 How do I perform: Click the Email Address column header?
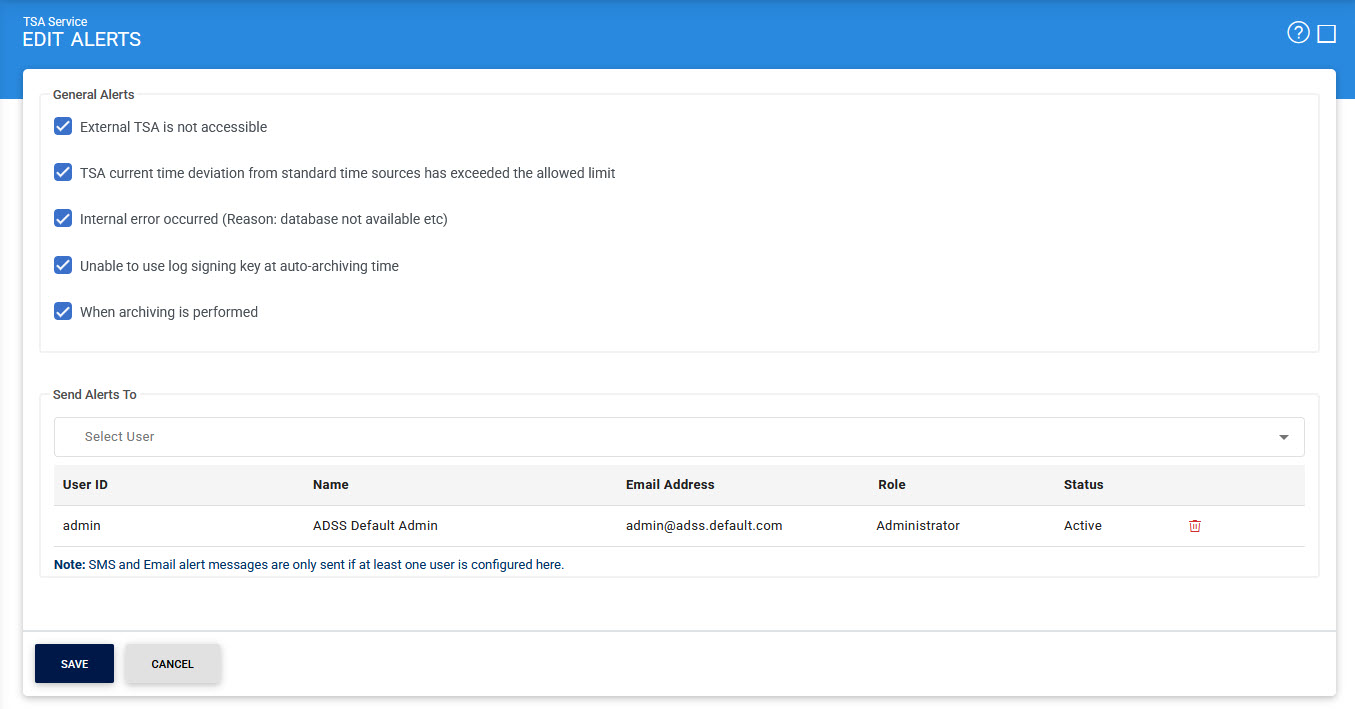pyautogui.click(x=670, y=485)
